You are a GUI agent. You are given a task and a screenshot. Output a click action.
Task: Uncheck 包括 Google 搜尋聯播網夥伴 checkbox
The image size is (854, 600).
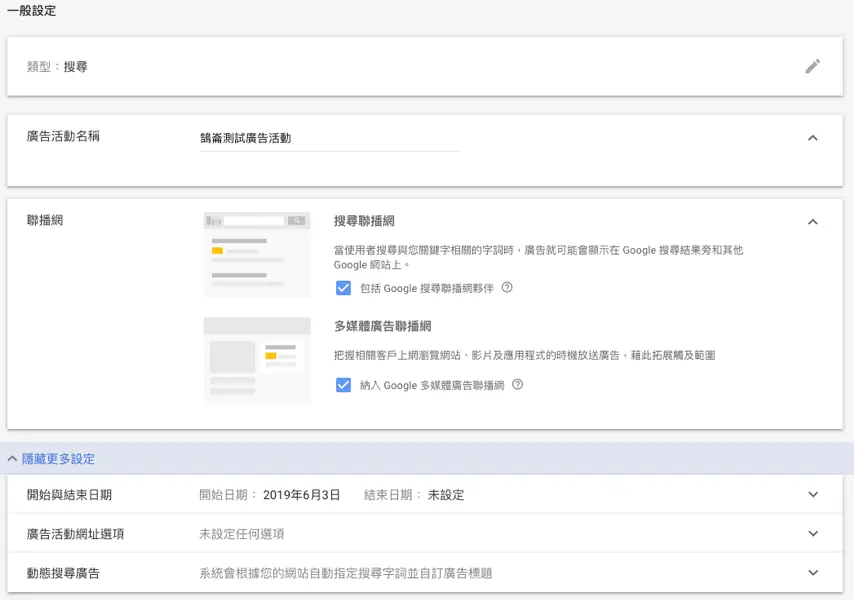click(x=343, y=288)
